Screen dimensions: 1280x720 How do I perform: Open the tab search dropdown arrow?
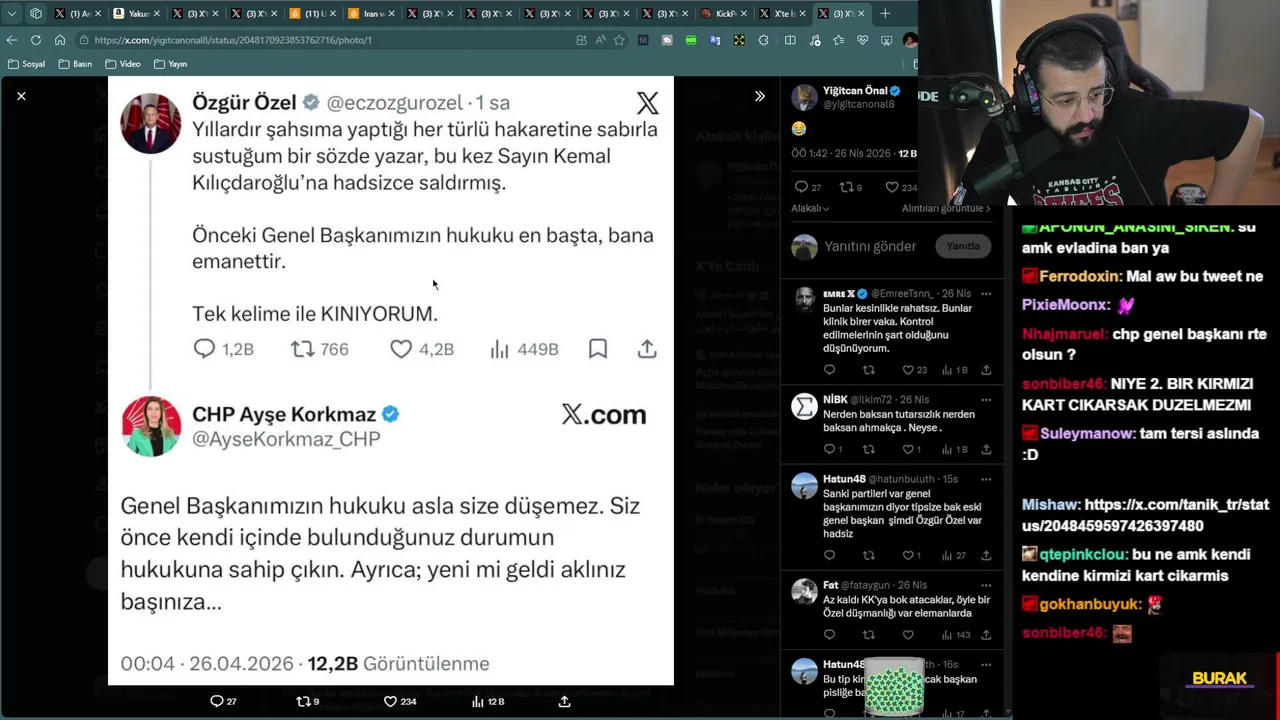coord(12,13)
